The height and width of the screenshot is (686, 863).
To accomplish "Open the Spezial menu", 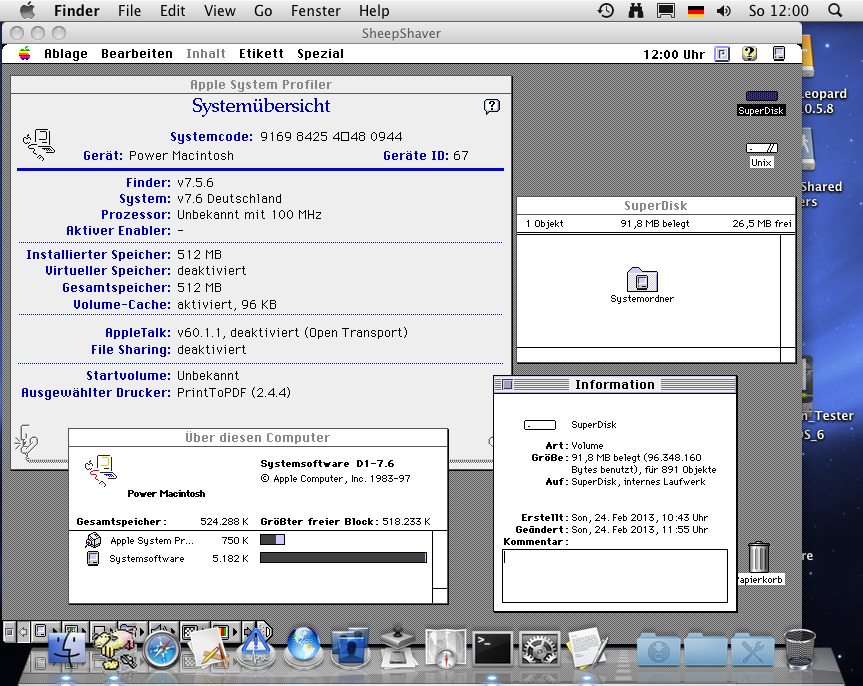I will [320, 53].
